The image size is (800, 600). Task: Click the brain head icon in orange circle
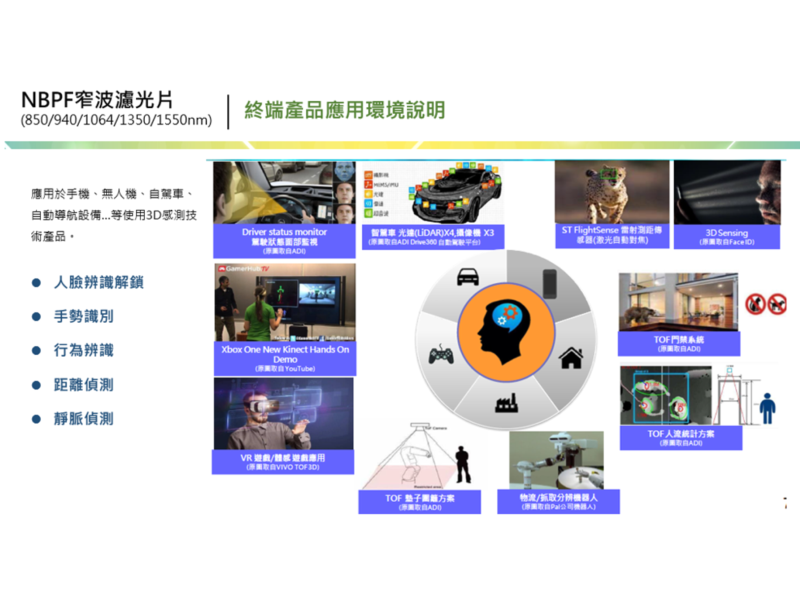pyautogui.click(x=506, y=329)
